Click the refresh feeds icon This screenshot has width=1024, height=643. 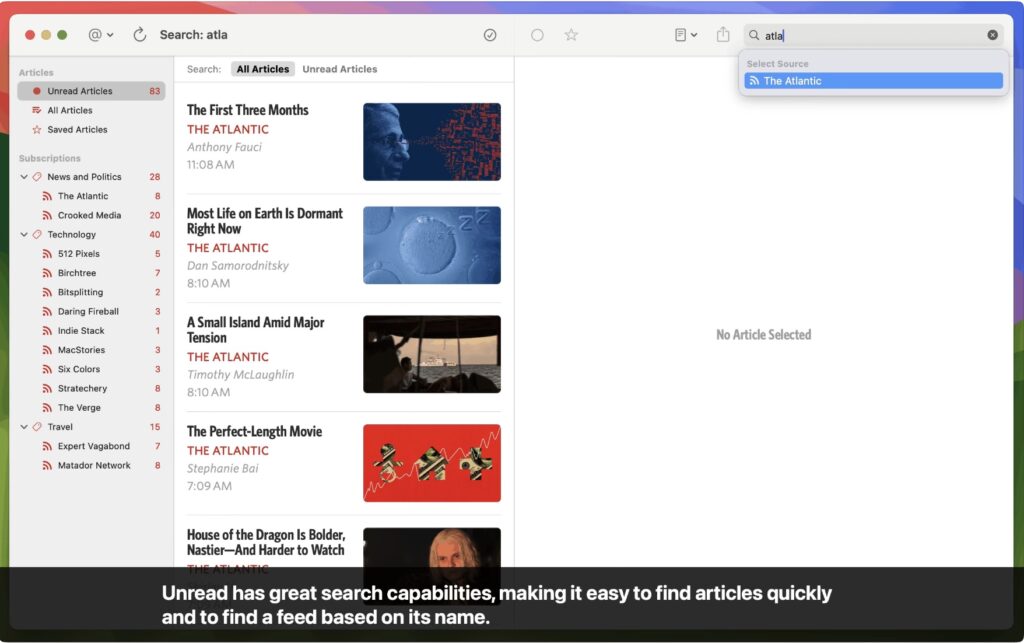coord(139,33)
